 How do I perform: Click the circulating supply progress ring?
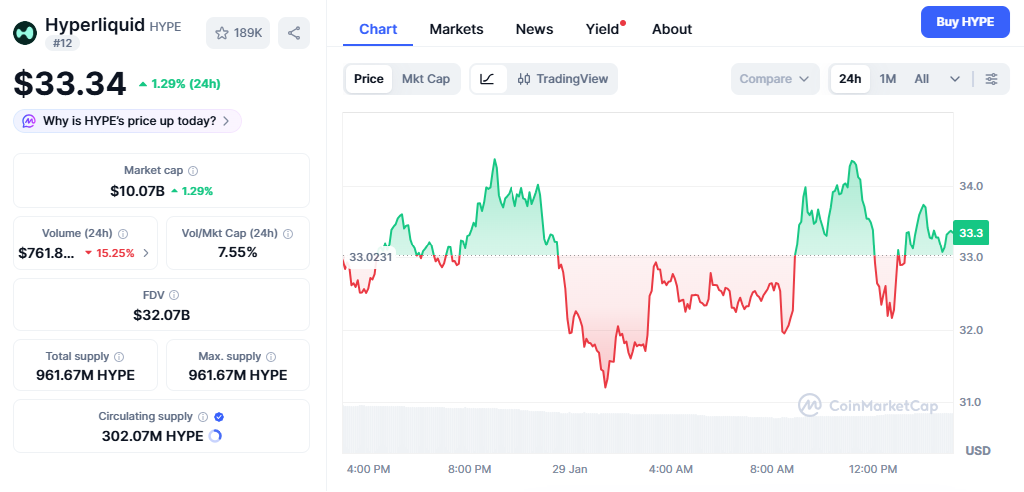pyautogui.click(x=215, y=436)
